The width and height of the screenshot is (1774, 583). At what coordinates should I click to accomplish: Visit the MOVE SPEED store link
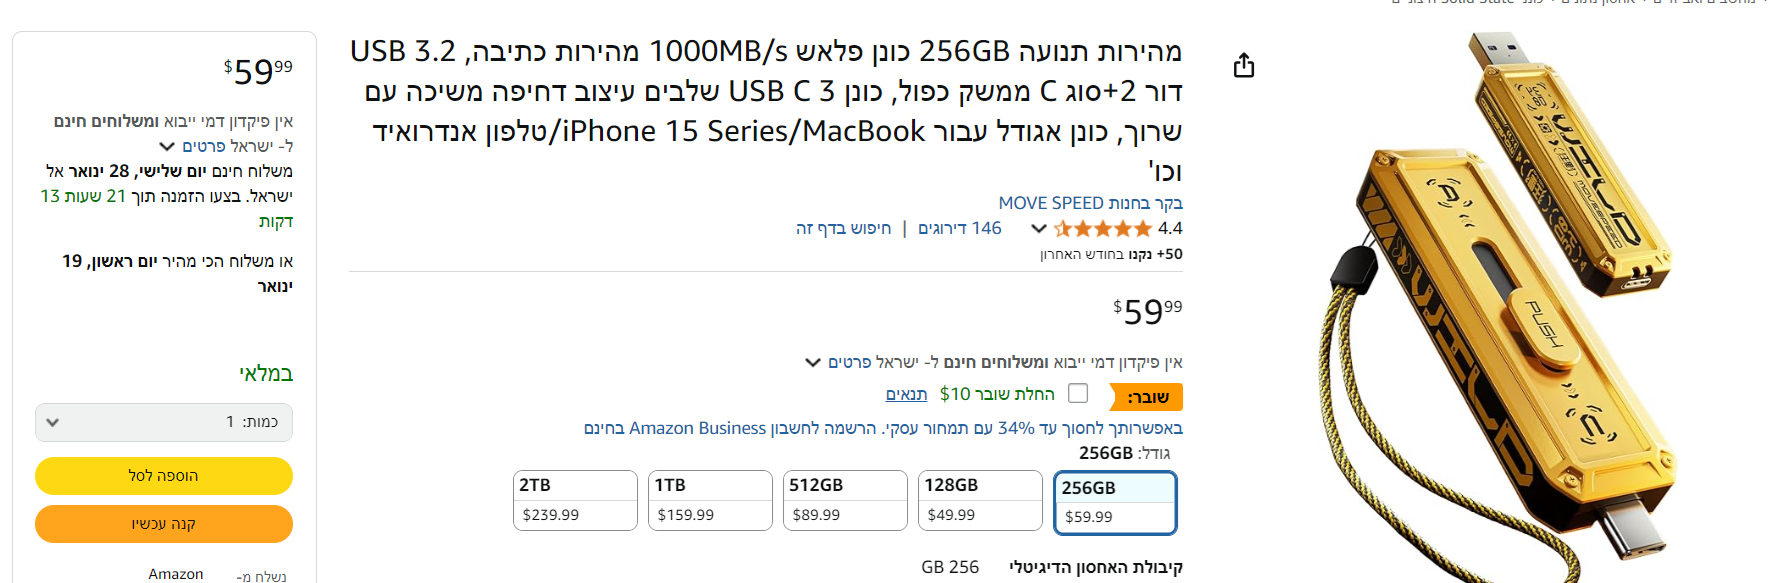(1090, 203)
